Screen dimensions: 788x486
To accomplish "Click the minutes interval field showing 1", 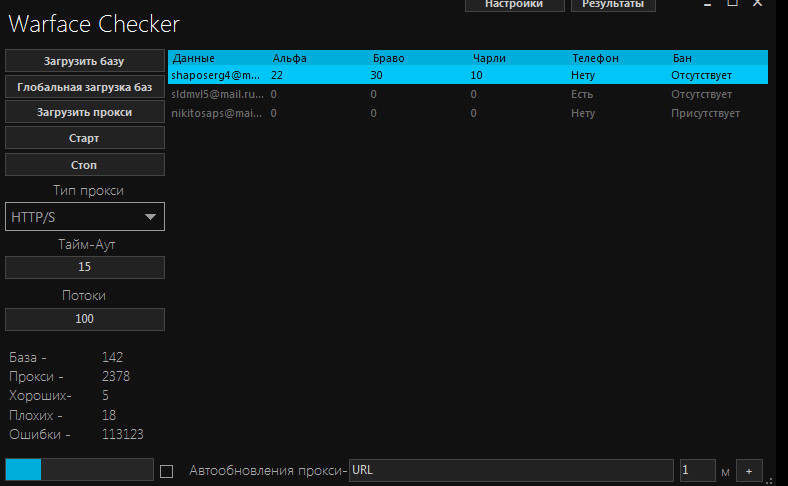I will [698, 470].
